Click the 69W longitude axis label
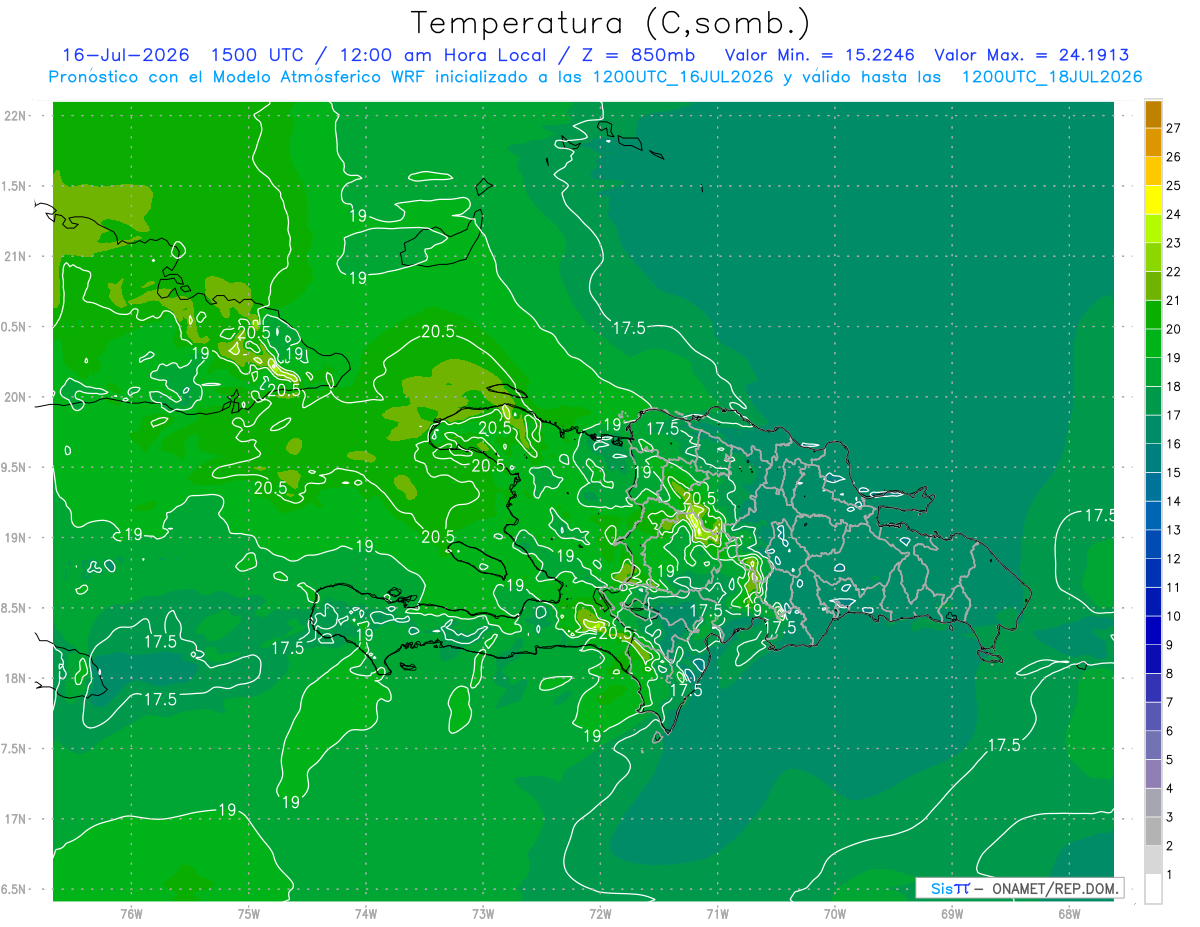Screen dimensions: 1200x927 click(952, 914)
